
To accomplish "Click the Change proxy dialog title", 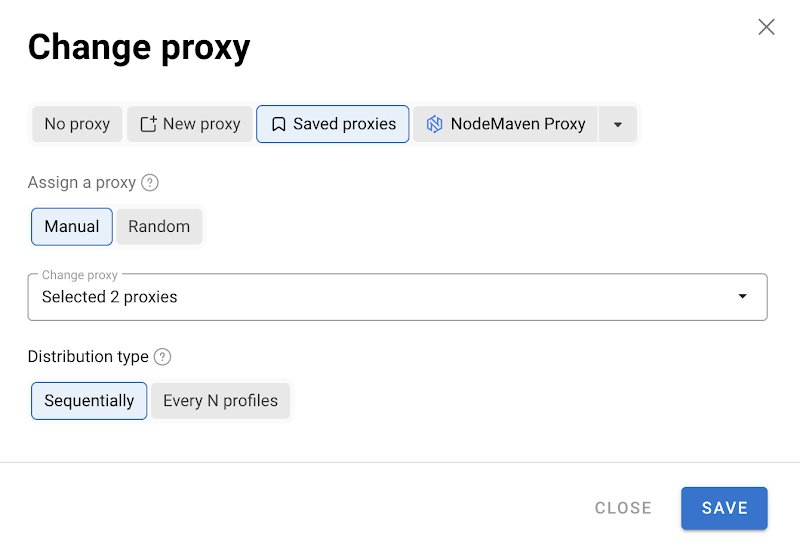I will [139, 47].
